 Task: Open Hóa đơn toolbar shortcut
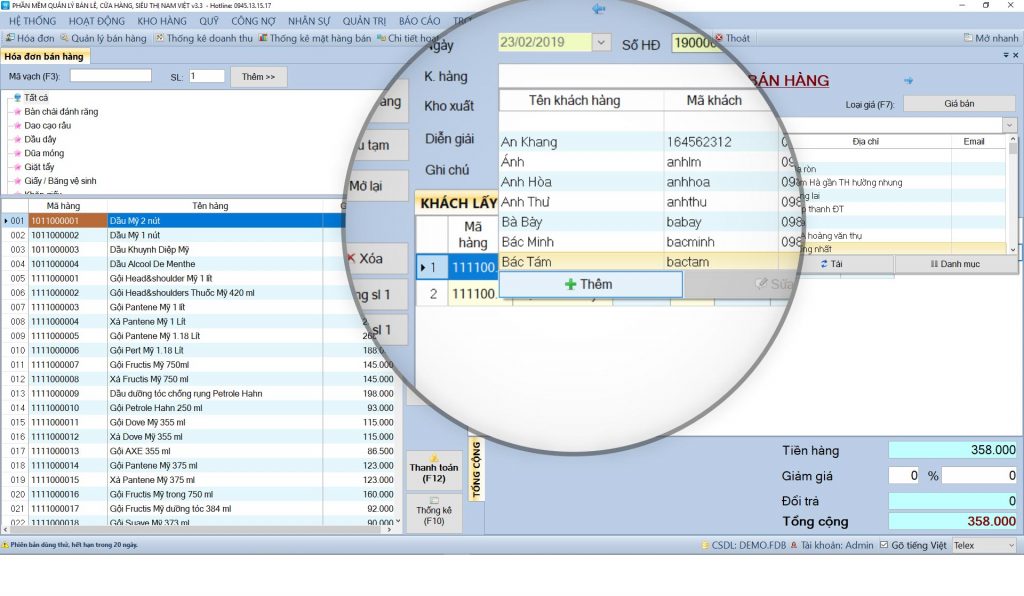pyautogui.click(x=29, y=38)
